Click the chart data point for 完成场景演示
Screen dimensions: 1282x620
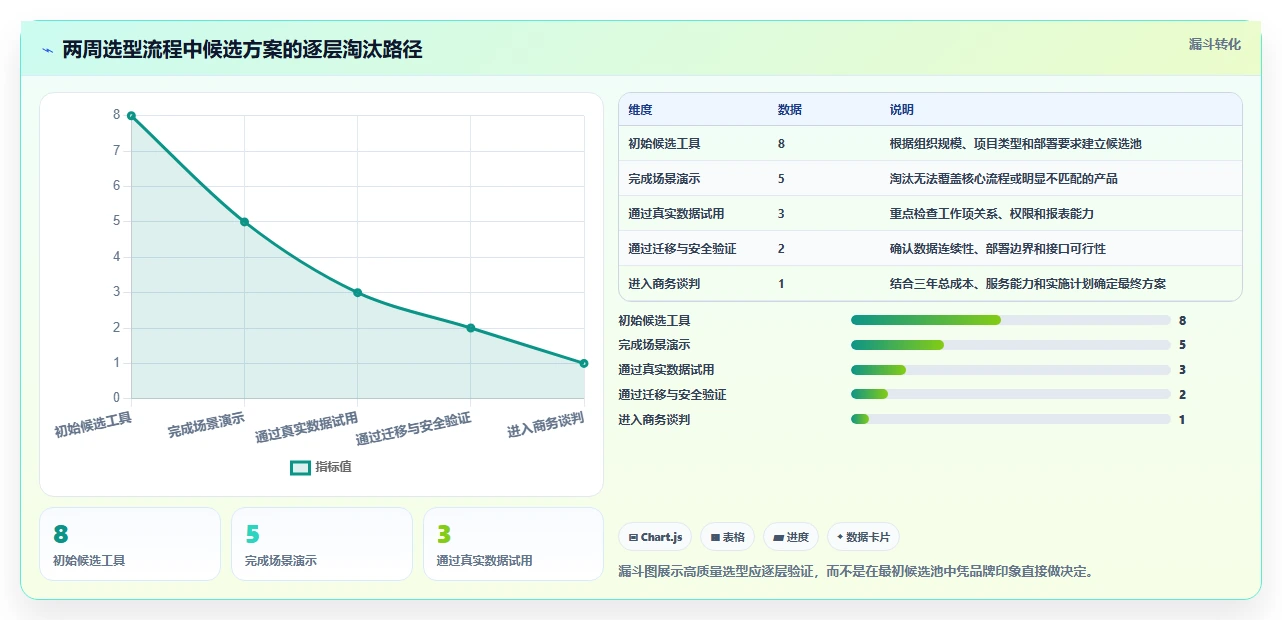click(x=244, y=222)
